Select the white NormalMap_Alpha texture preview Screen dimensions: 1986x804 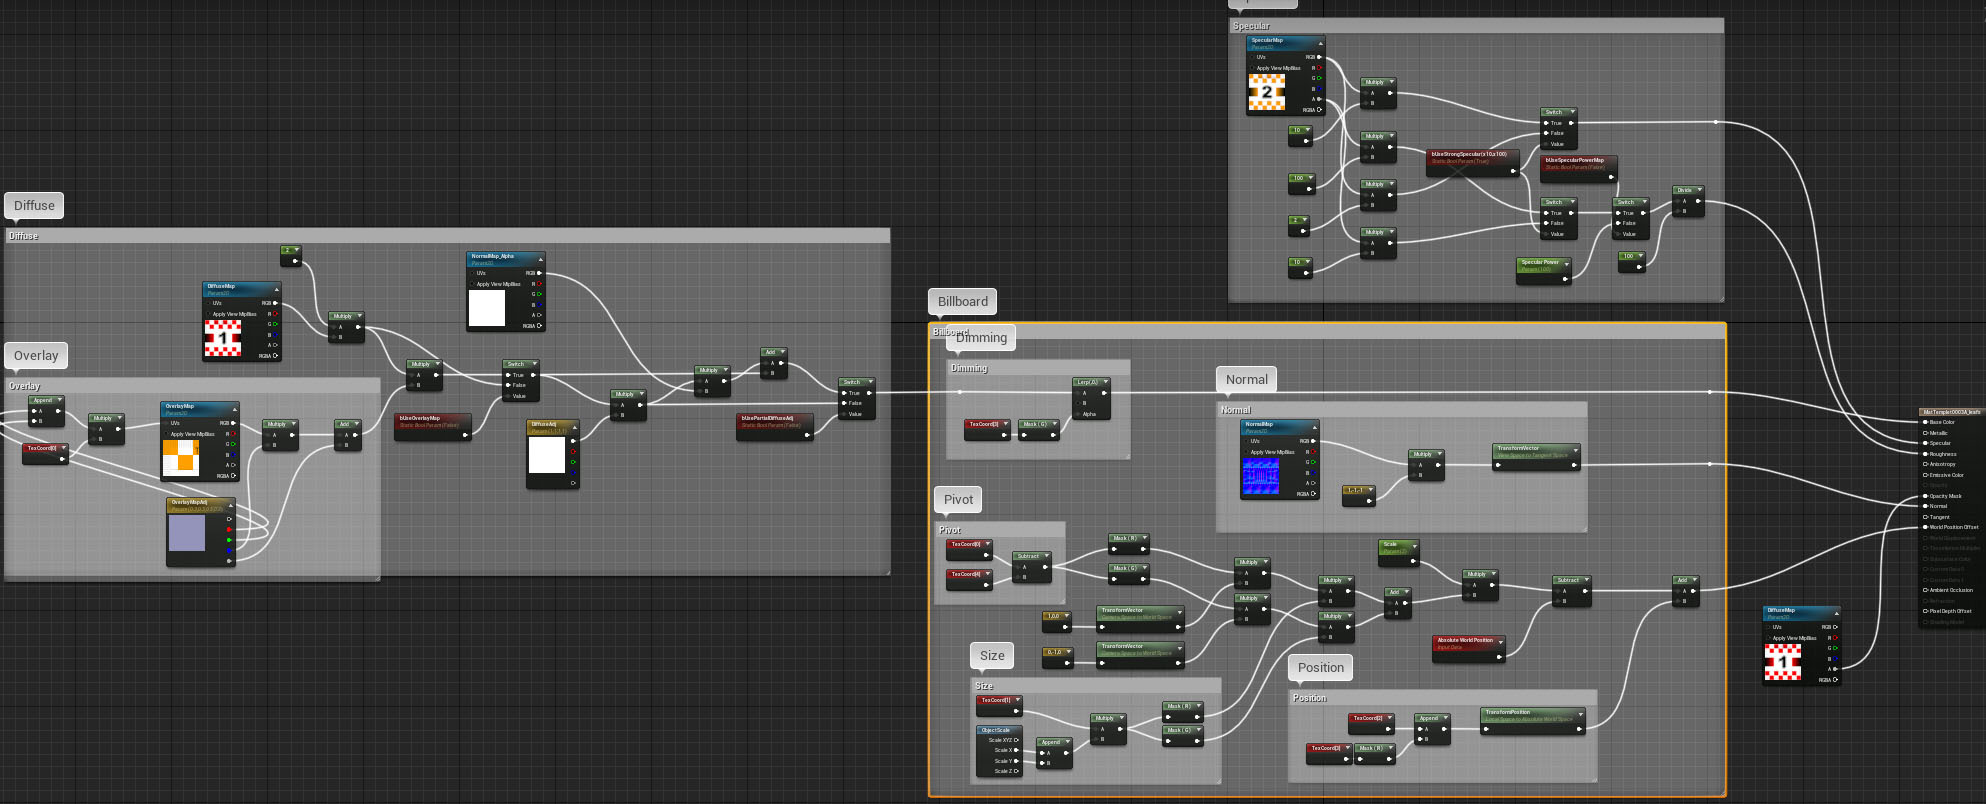point(487,308)
